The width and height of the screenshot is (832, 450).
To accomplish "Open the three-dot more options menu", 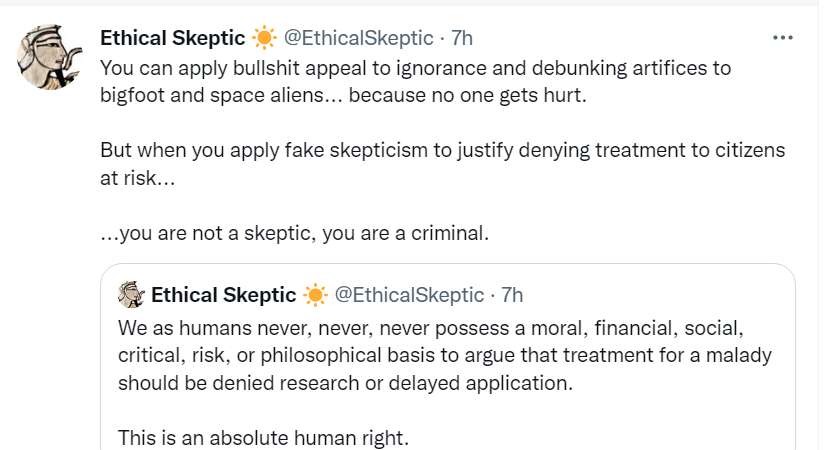I will coord(783,37).
